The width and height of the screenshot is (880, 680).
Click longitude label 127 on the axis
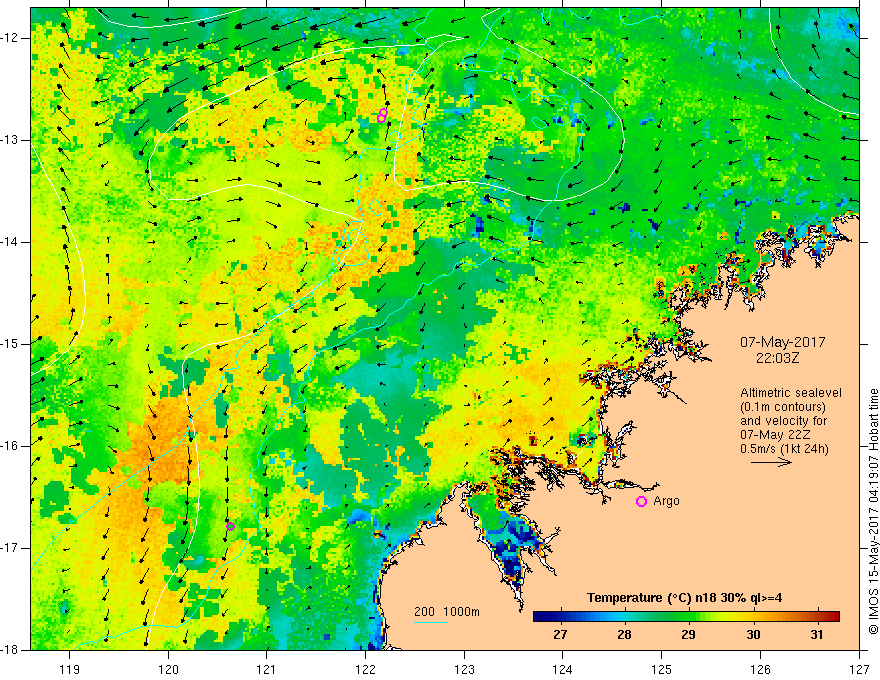(x=859, y=669)
